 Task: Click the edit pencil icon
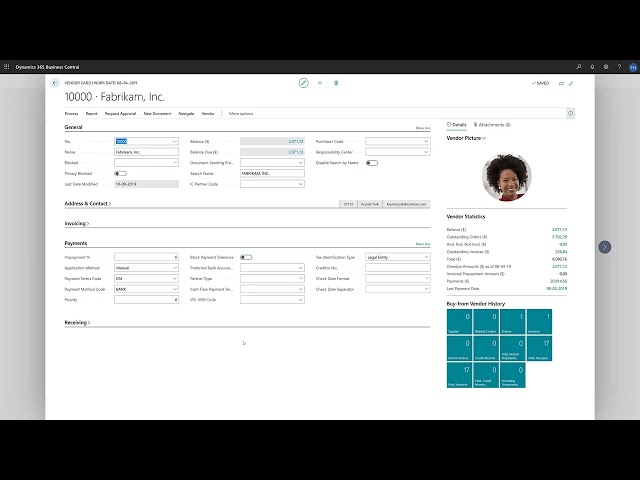click(304, 83)
